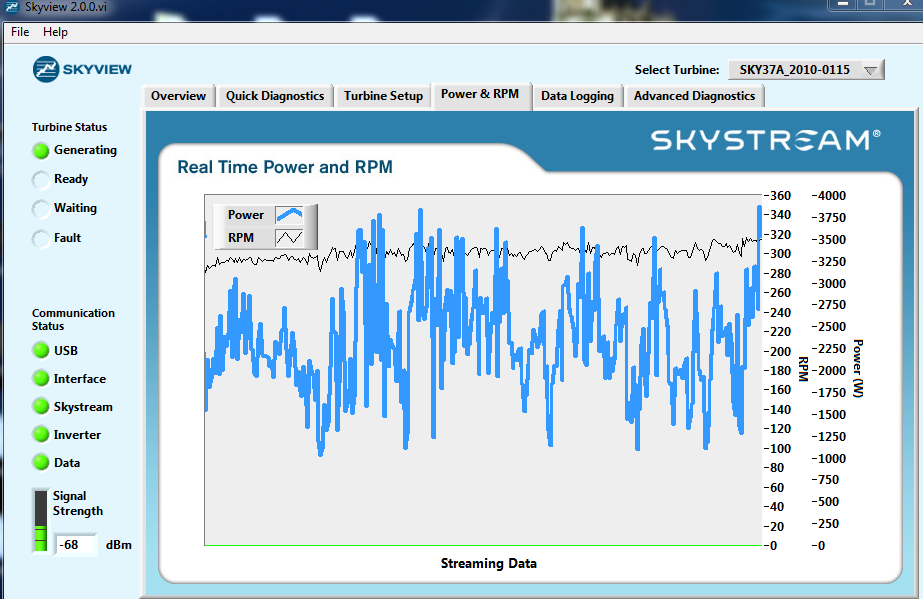Click the green Generating status LED
Viewport: 923px width, 599px height.
click(41, 151)
